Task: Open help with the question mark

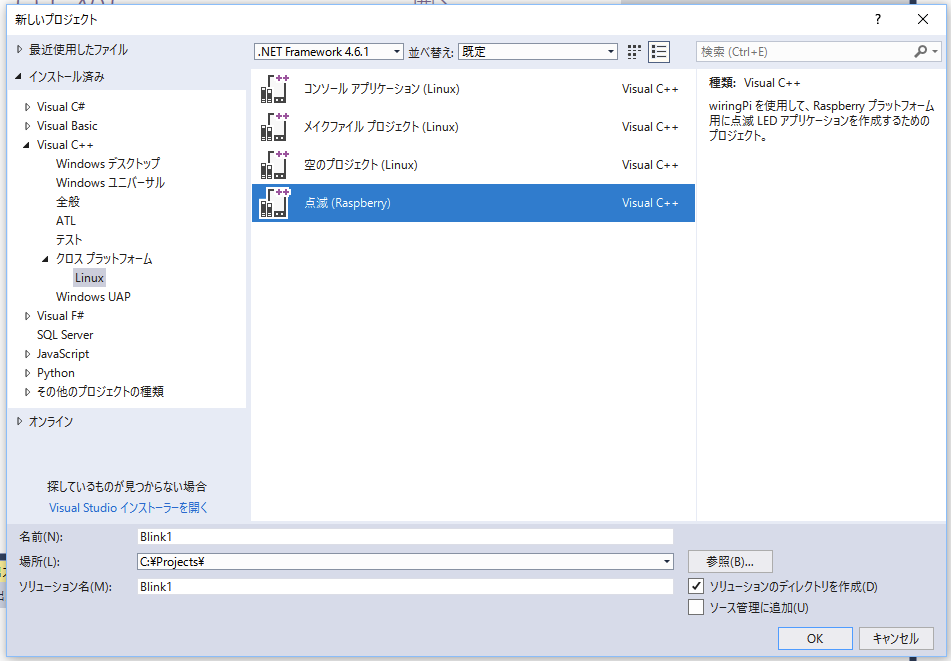Action: pos(878,19)
